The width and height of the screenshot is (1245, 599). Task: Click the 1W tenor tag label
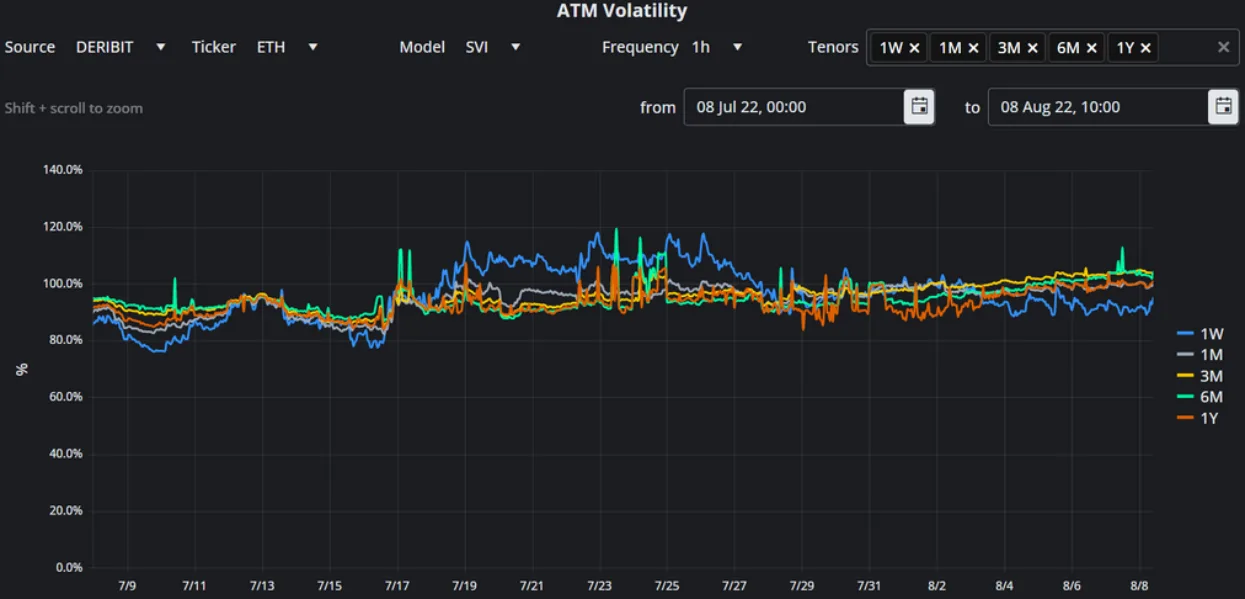[890, 47]
